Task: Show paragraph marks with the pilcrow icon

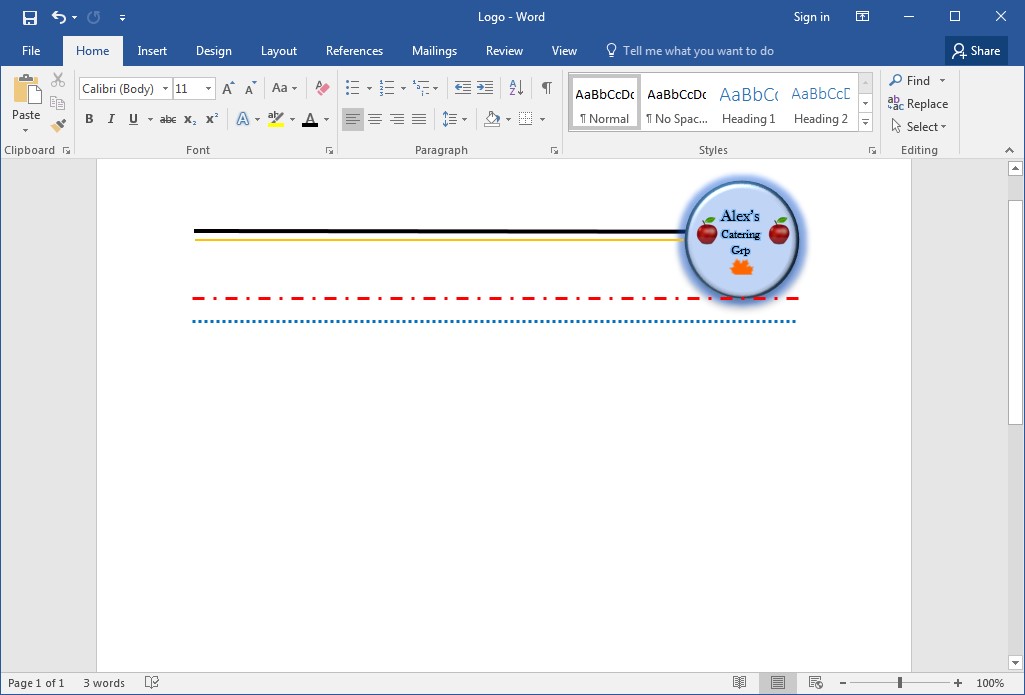Action: pos(546,89)
